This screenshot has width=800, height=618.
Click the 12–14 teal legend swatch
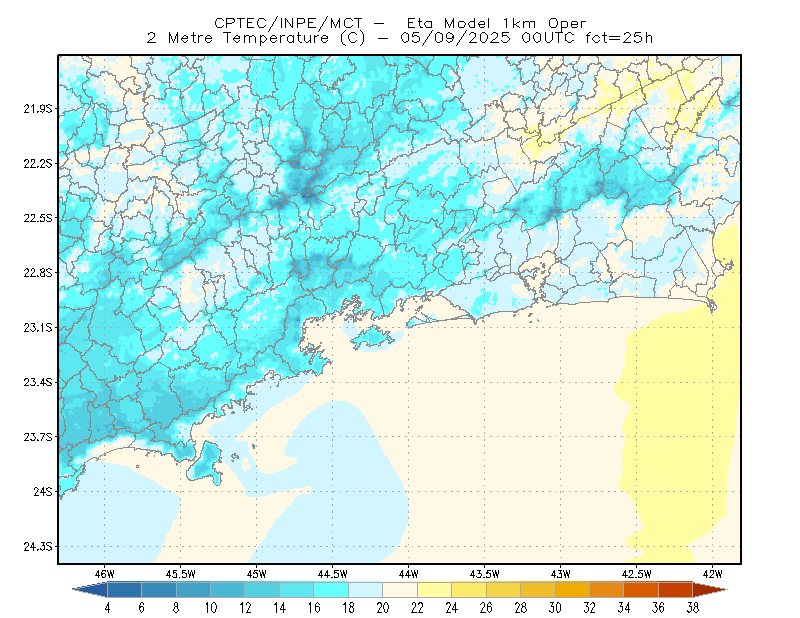click(262, 589)
